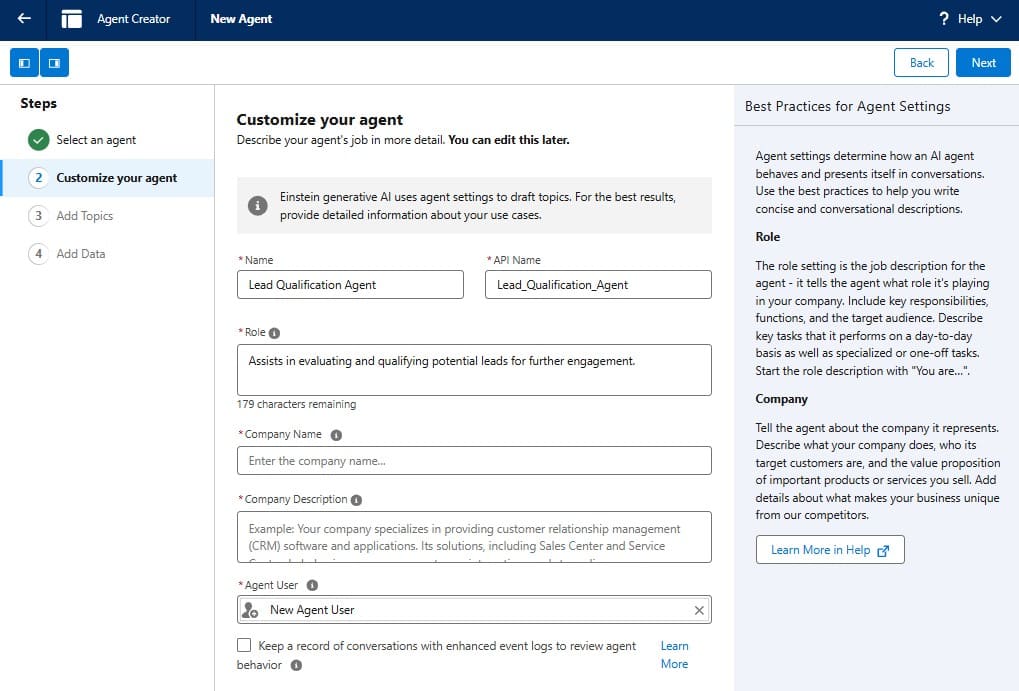This screenshot has width=1019, height=691.
Task: Clear the New Agent User selection
Action: [699, 610]
